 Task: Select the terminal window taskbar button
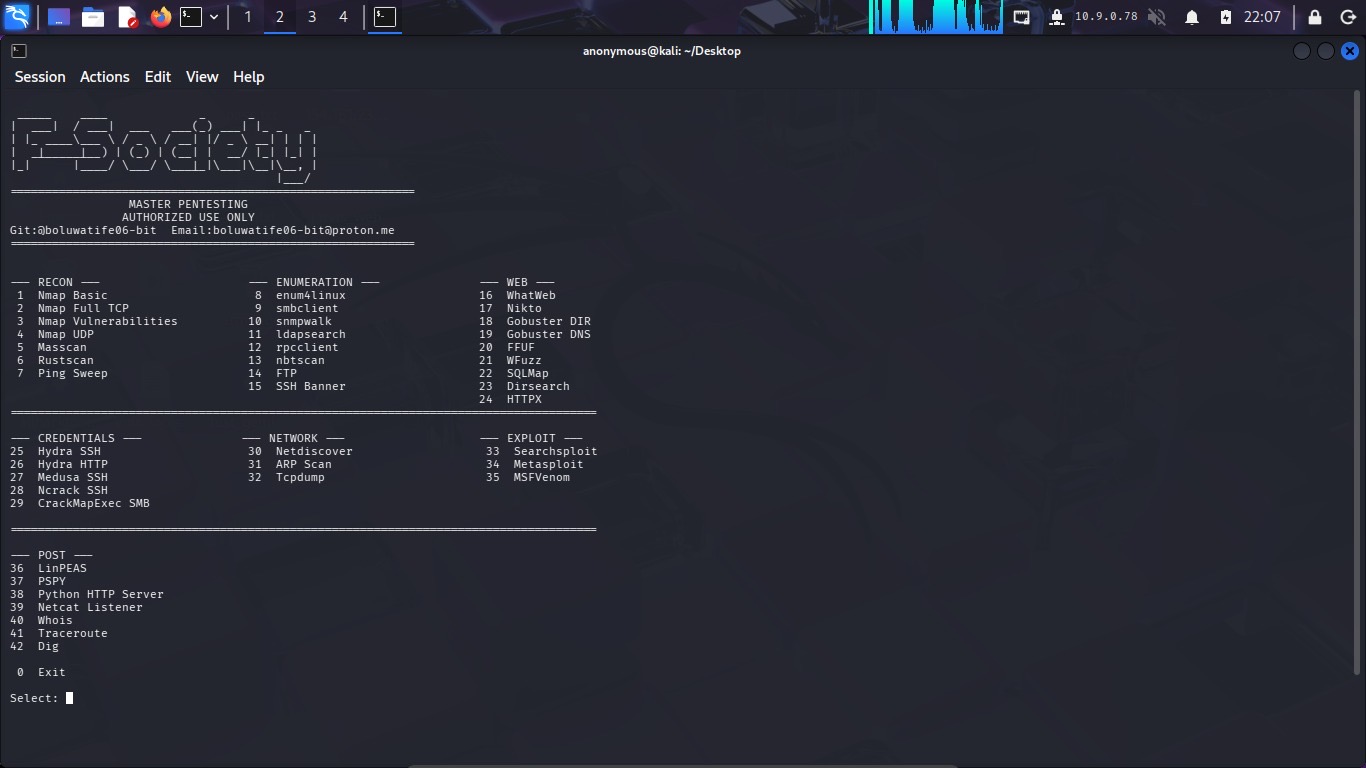coord(385,17)
